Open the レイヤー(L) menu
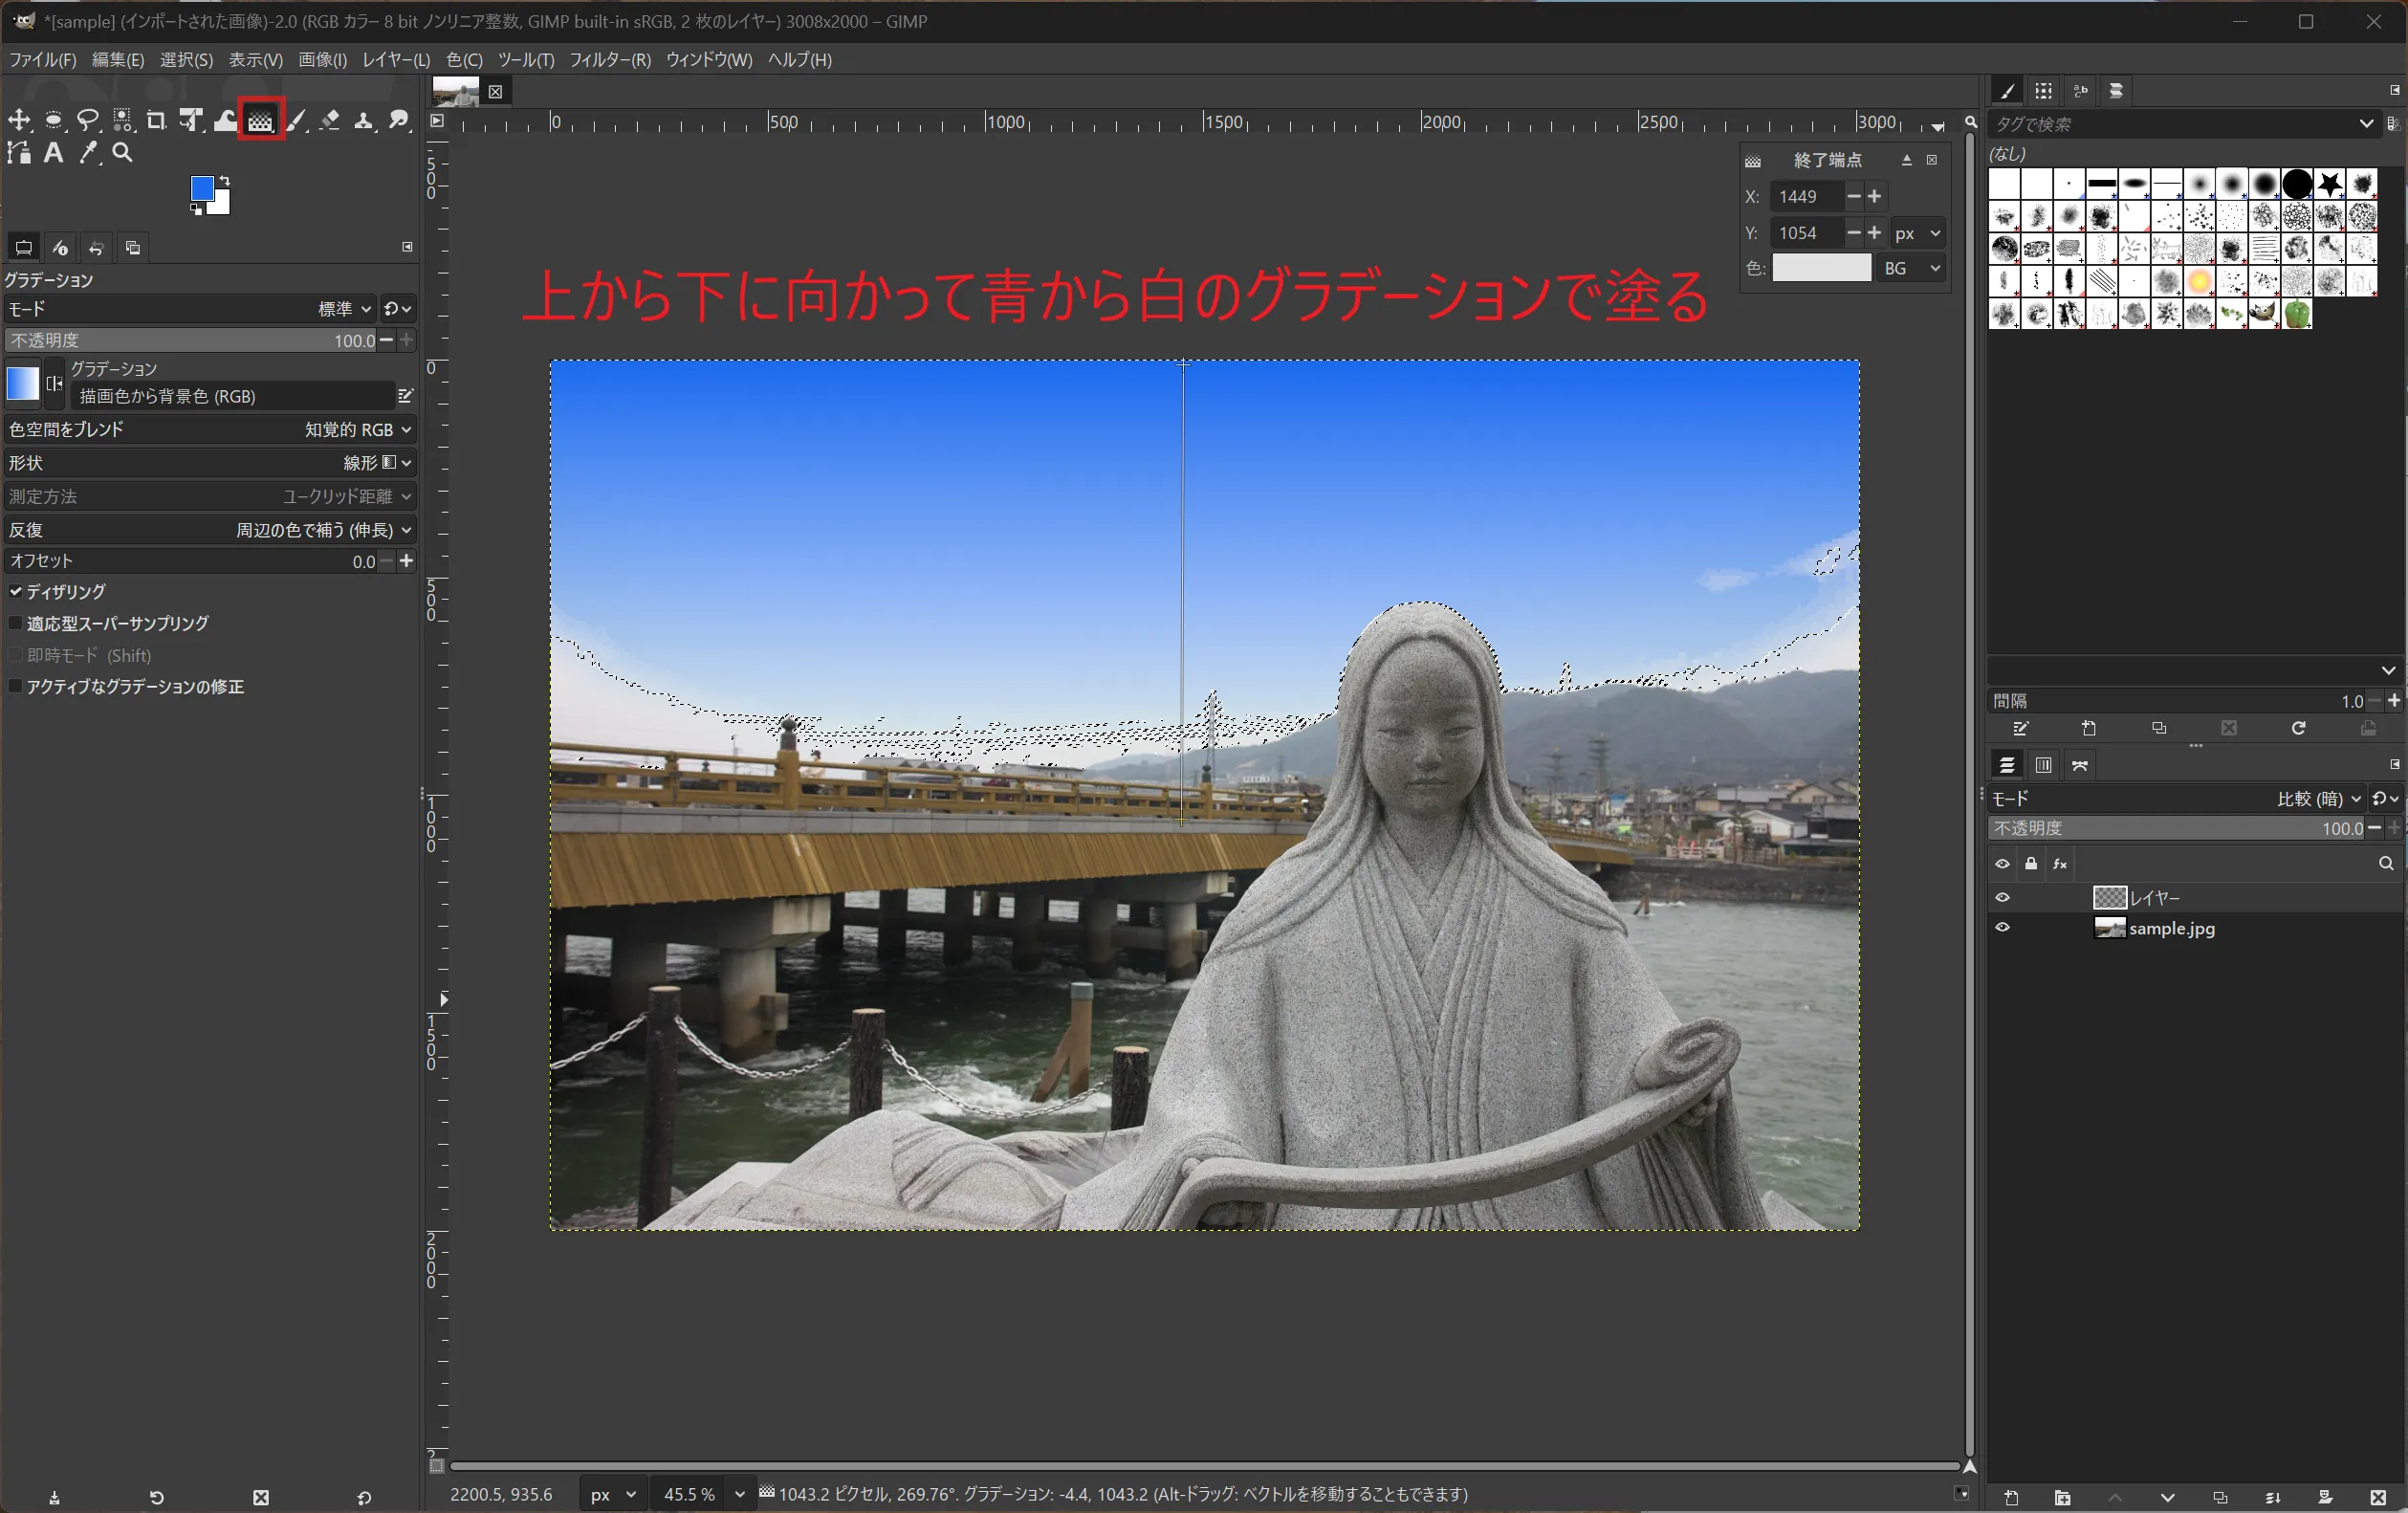This screenshot has height=1513, width=2408. pos(396,60)
